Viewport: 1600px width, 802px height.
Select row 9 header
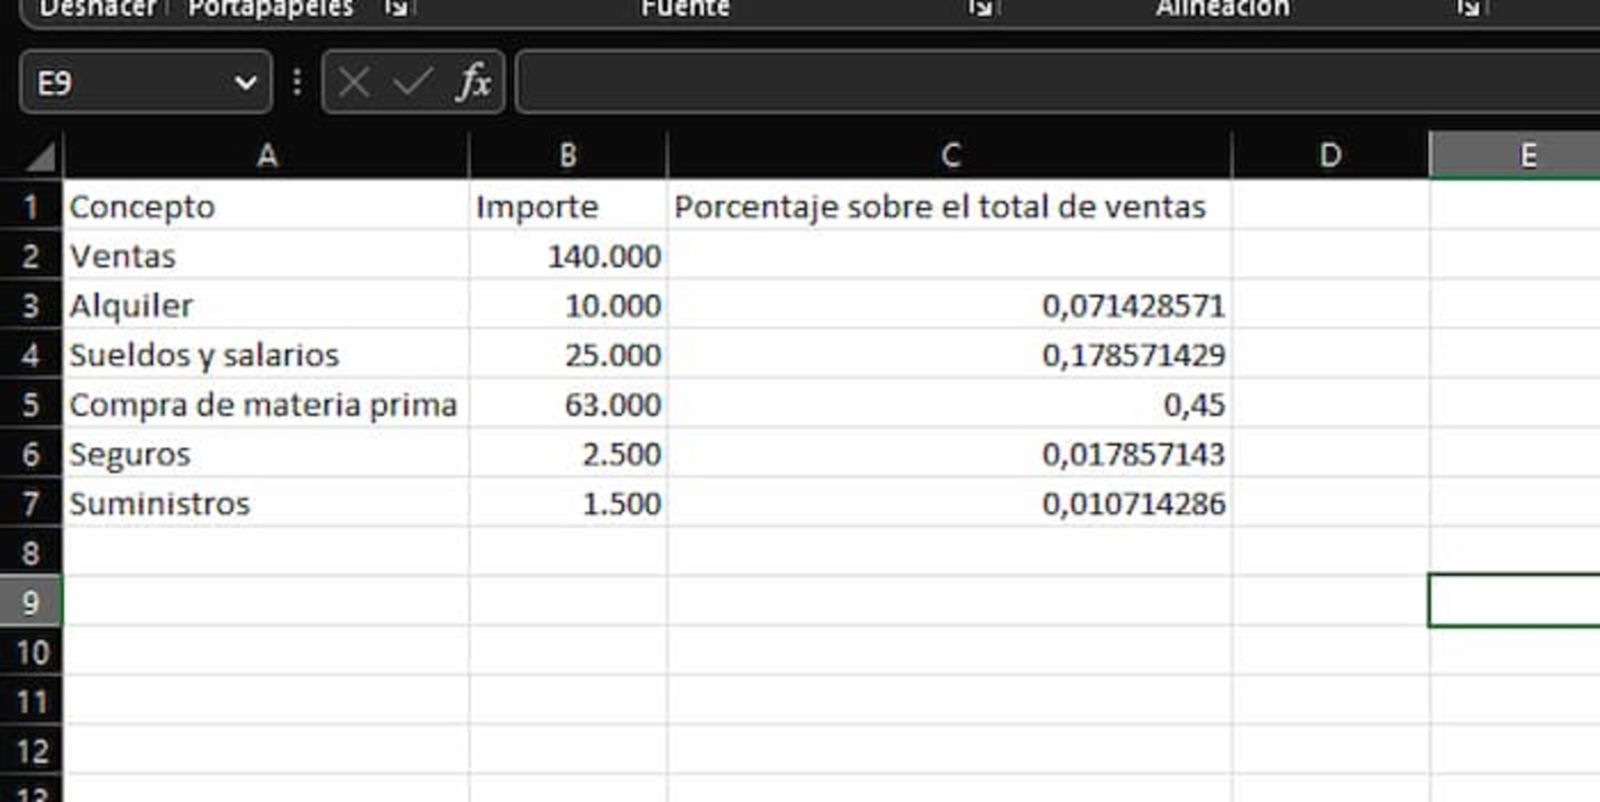[31, 602]
